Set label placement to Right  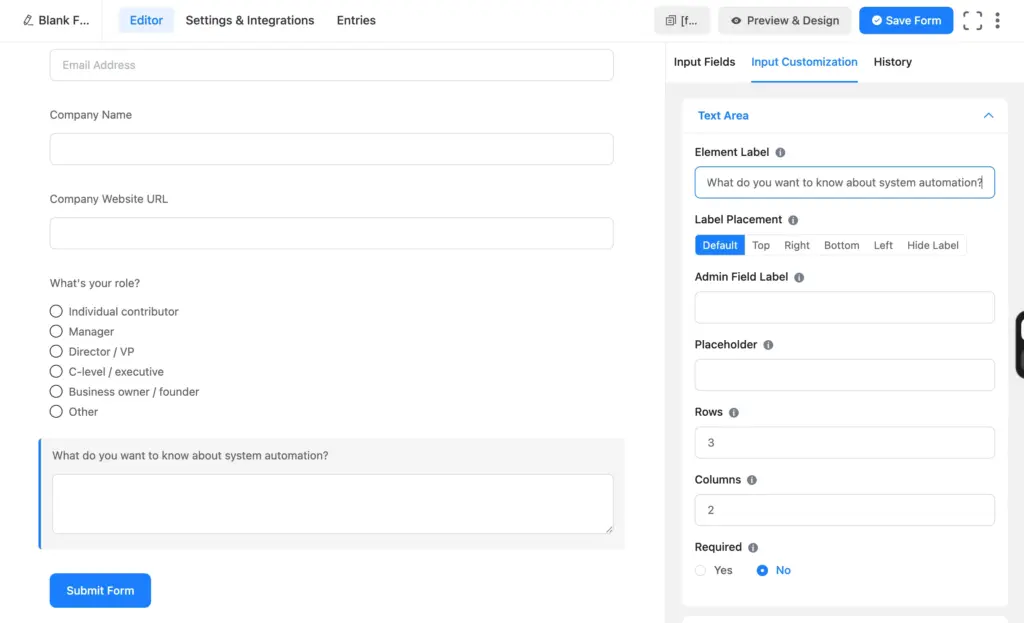click(x=796, y=246)
